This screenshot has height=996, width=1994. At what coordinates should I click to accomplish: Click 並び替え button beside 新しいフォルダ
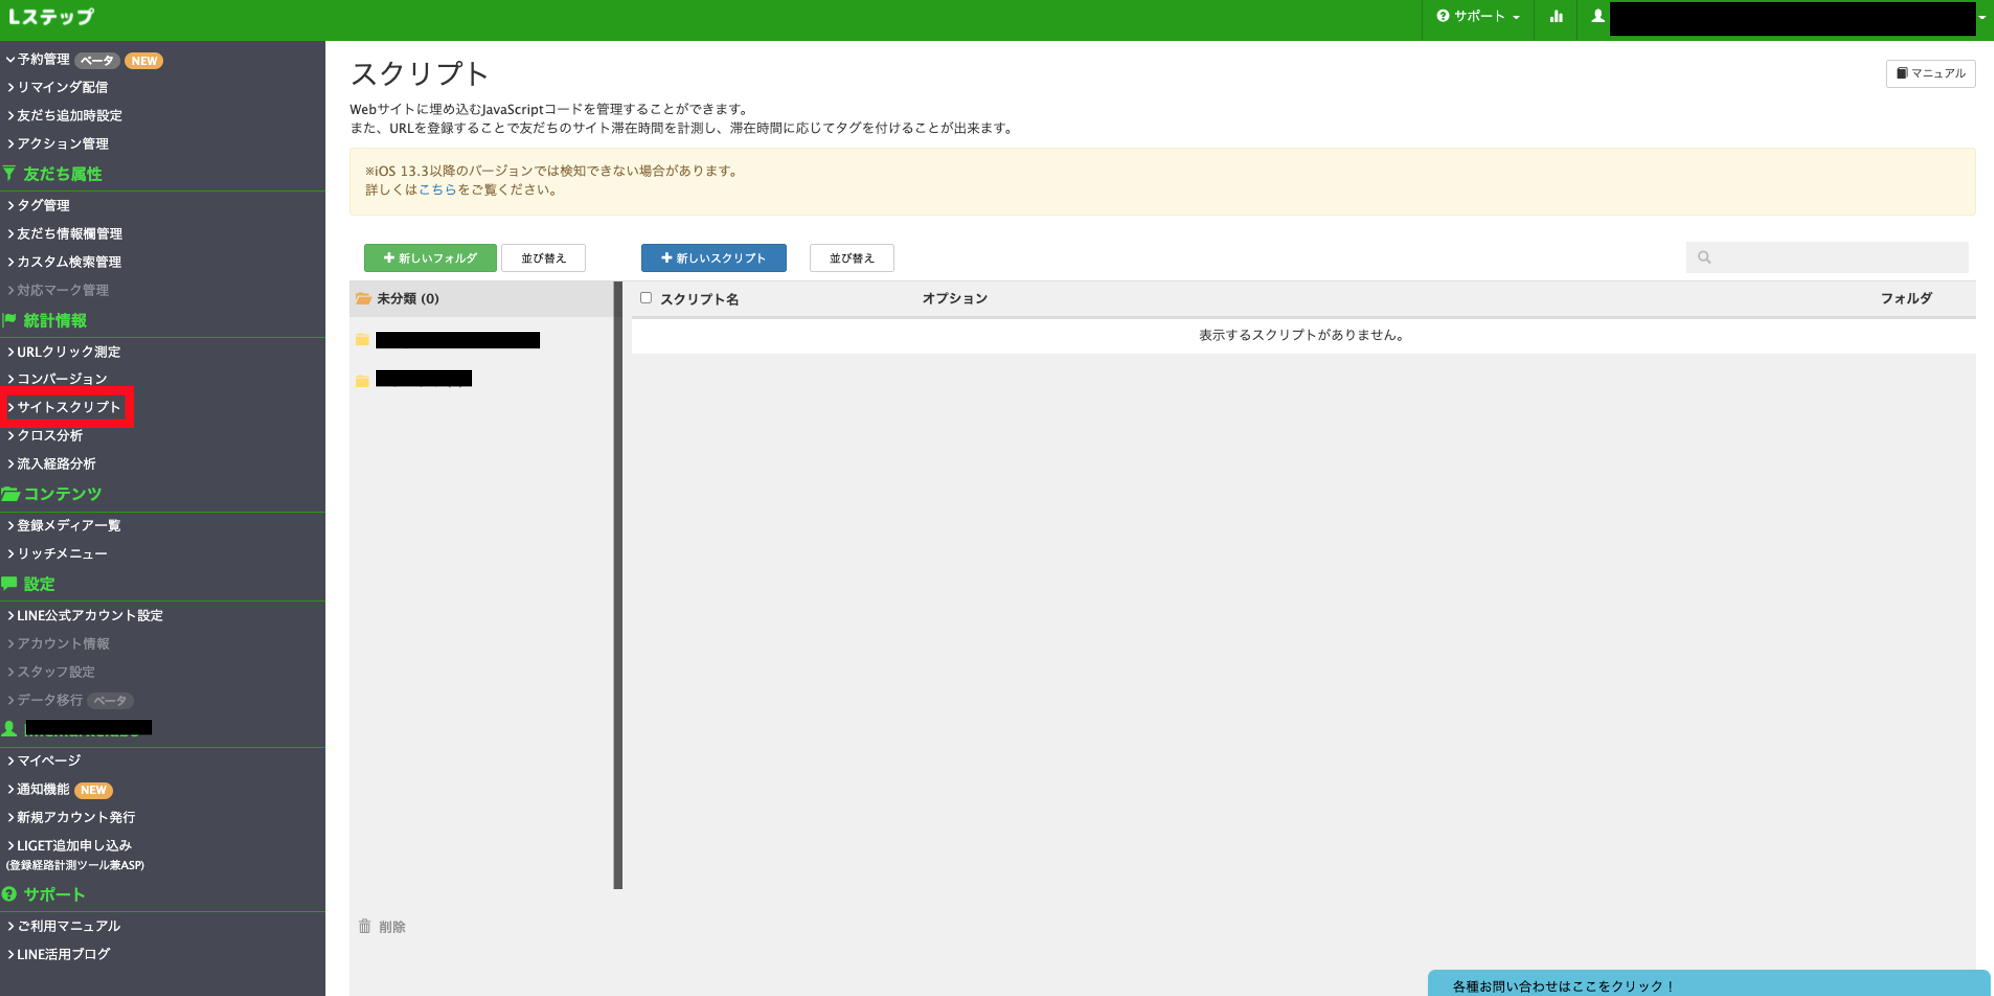tap(543, 258)
